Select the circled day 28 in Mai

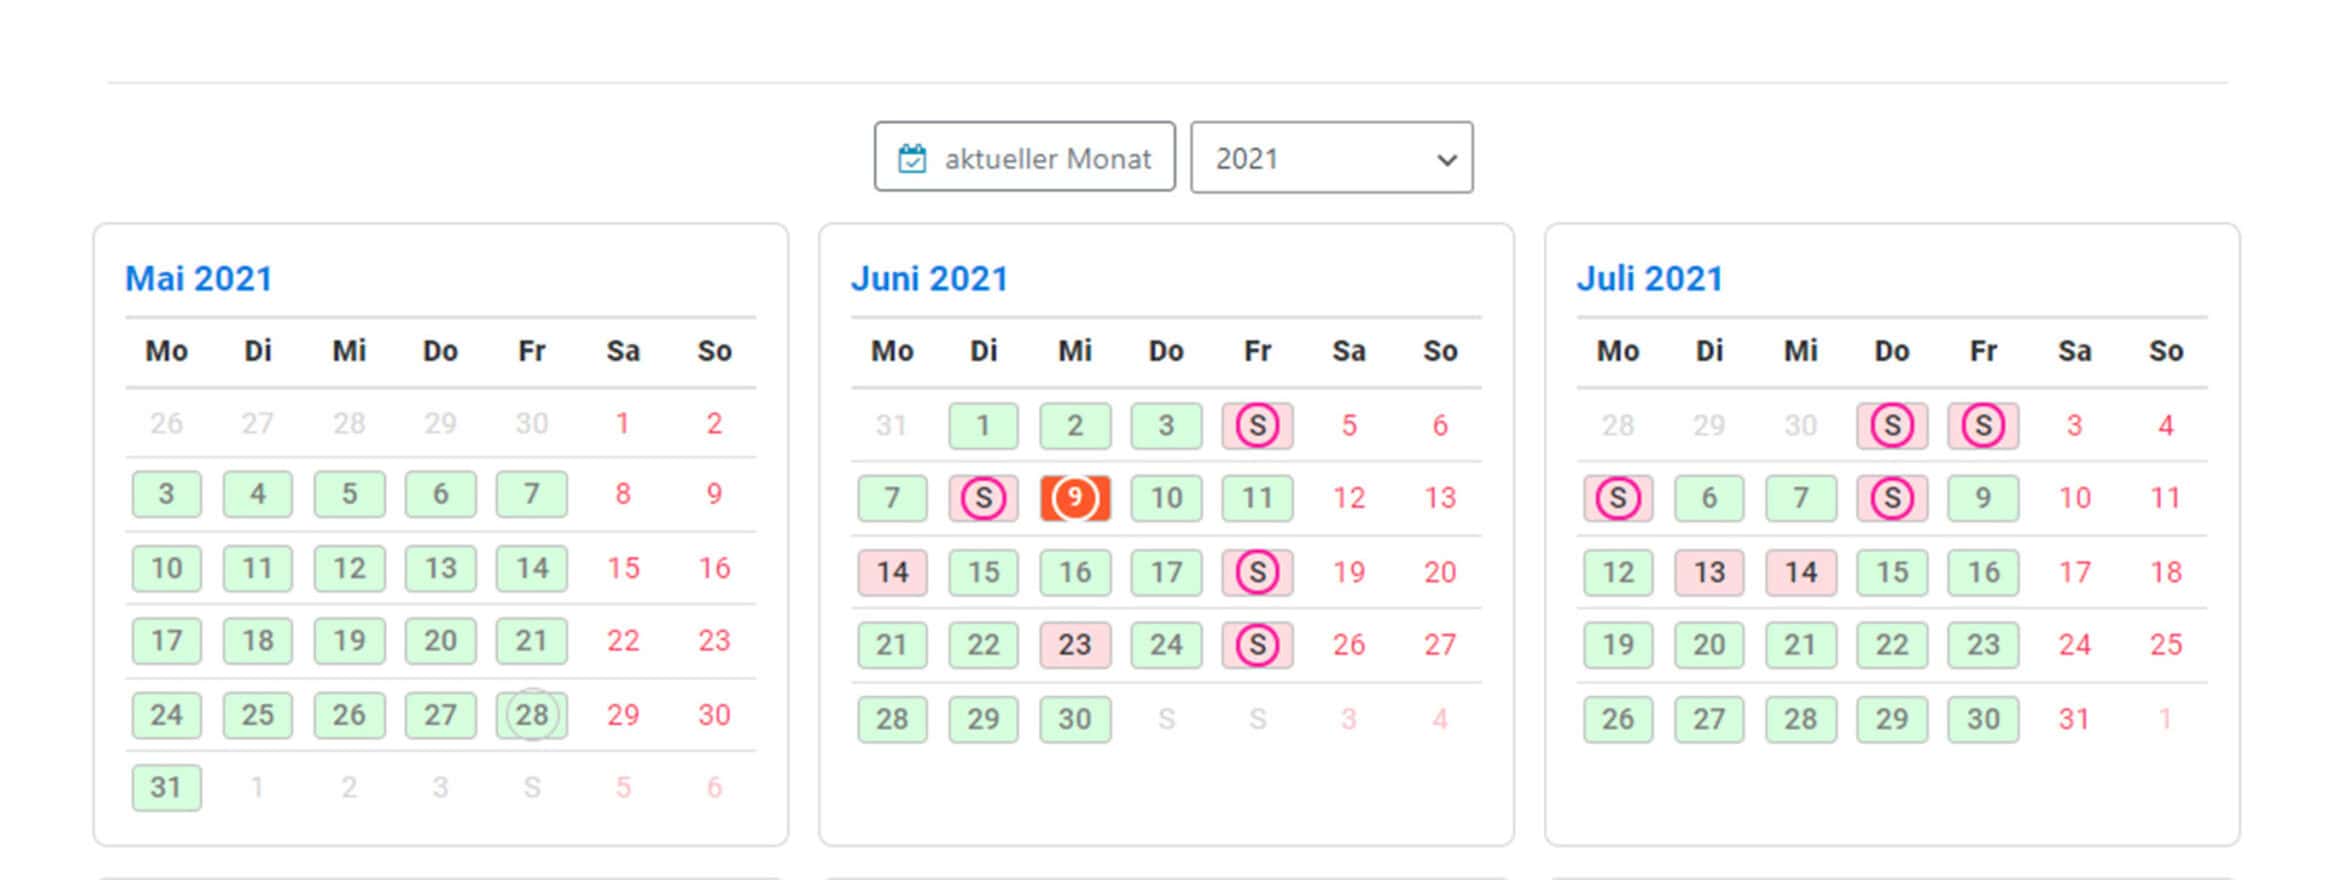[532, 715]
